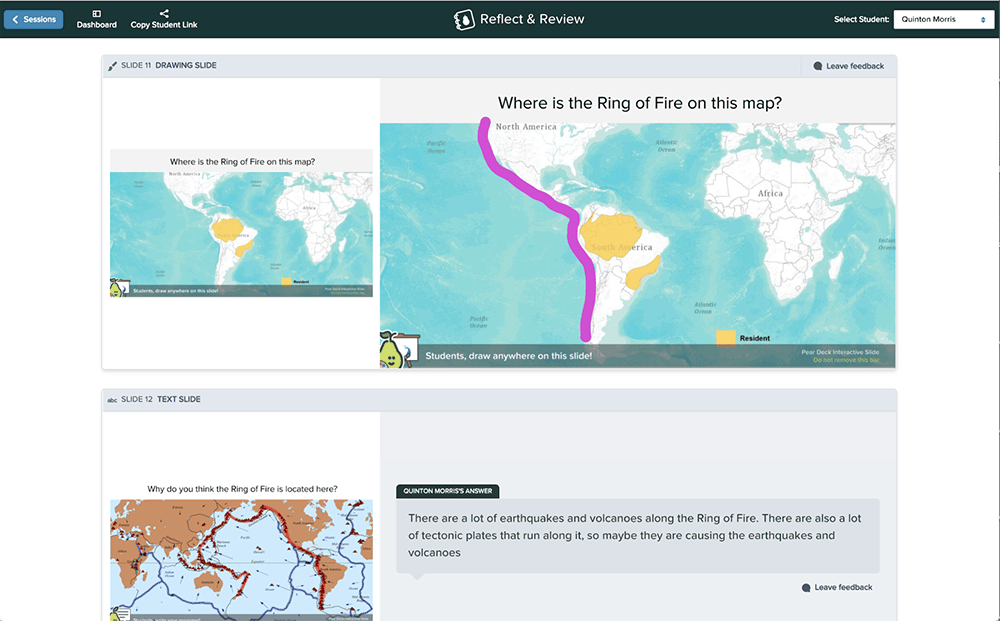
Task: Go back to Sessions
Action: (33, 19)
